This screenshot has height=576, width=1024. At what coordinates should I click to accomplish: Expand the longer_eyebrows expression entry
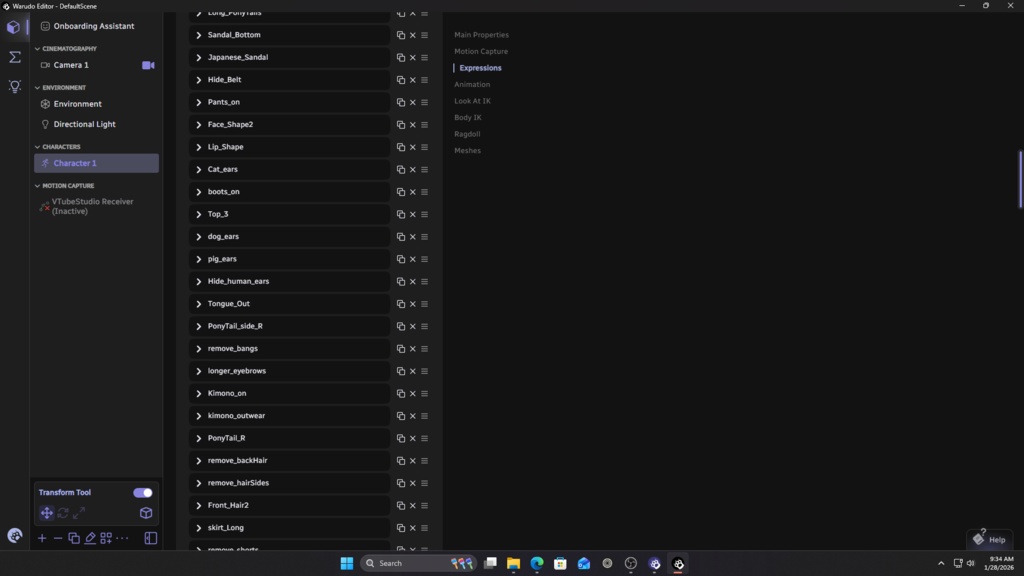(199, 371)
